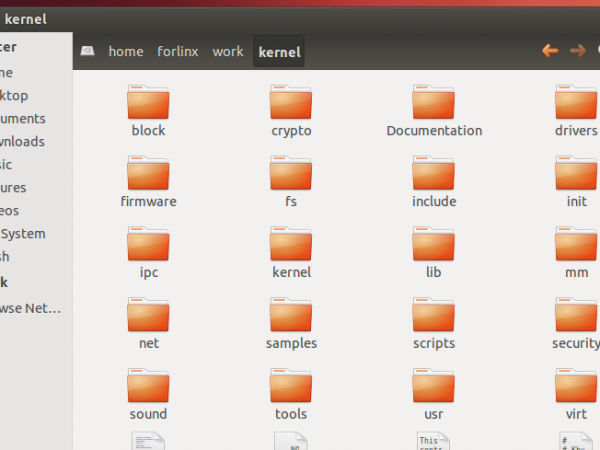Select the sound folder
This screenshot has height=450, width=600.
point(148,387)
